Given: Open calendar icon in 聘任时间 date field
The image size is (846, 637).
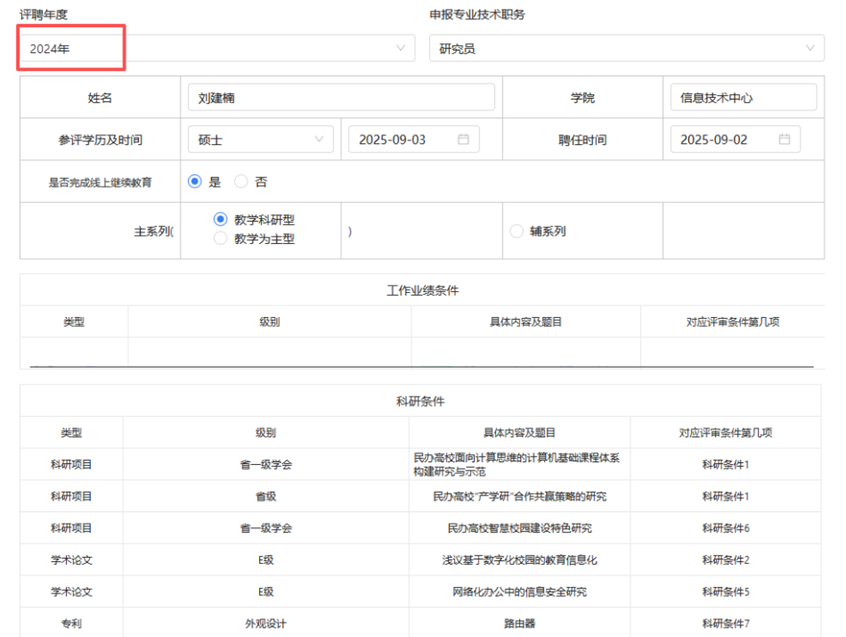Looking at the screenshot, I should click(x=784, y=140).
